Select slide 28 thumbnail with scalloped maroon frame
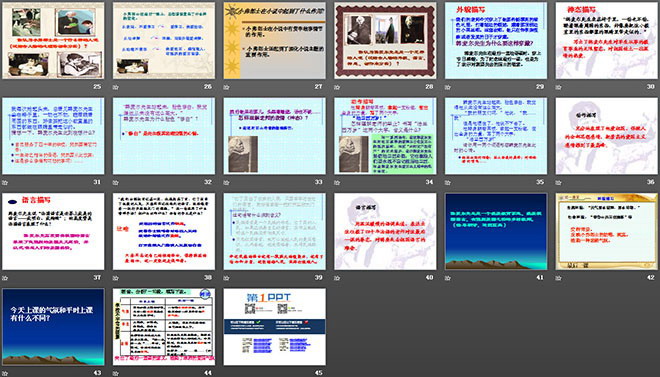 coord(385,40)
